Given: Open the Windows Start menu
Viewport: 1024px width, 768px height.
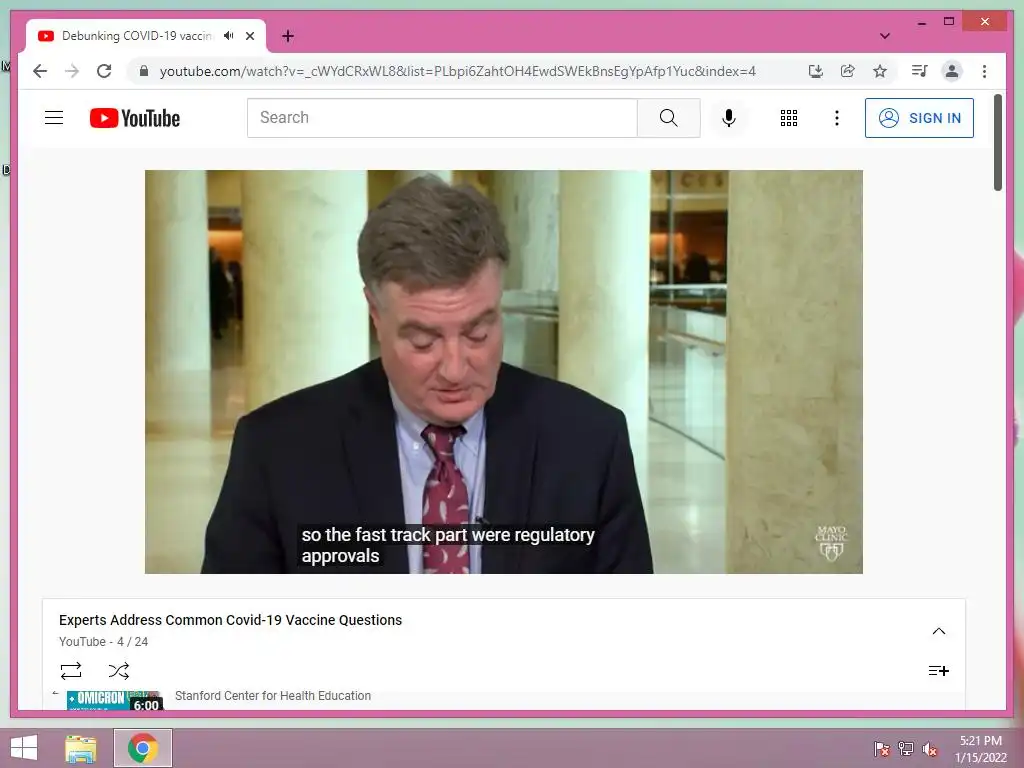Looking at the screenshot, I should point(24,748).
